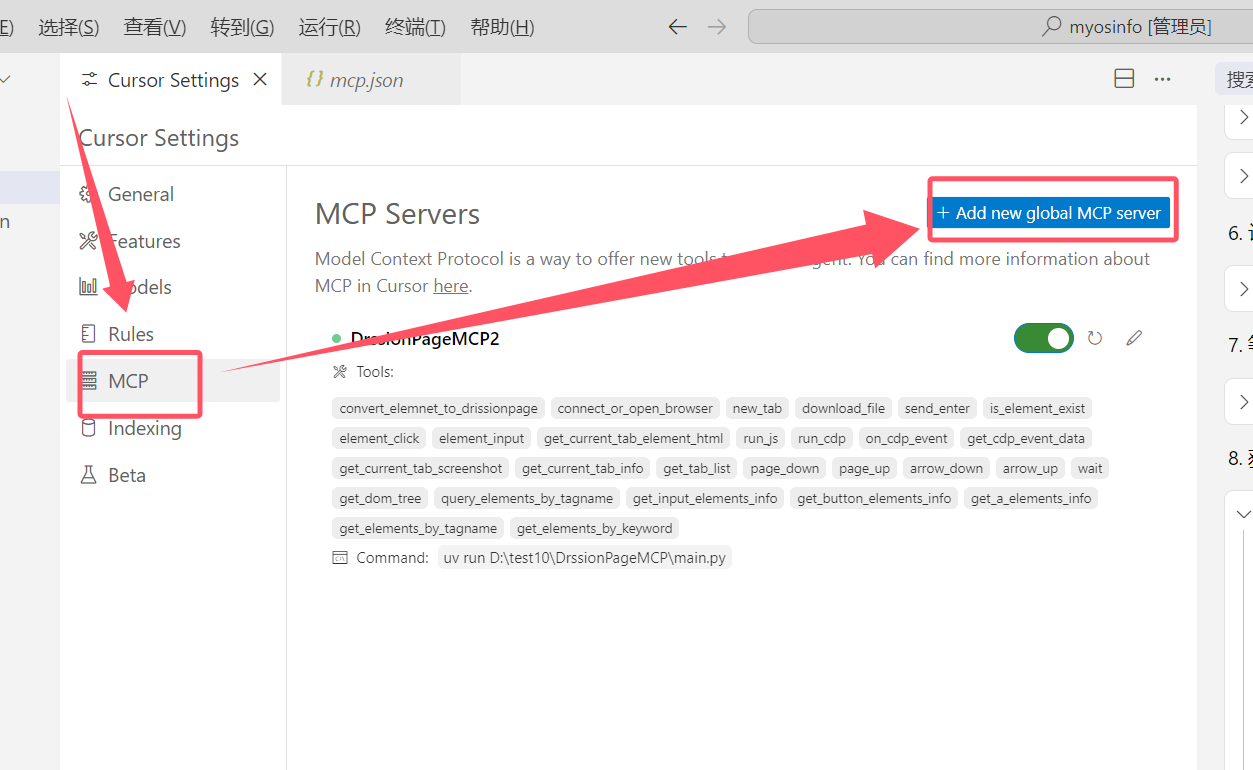This screenshot has height=770, width=1253.
Task: Open General settings section
Action: (173, 194)
